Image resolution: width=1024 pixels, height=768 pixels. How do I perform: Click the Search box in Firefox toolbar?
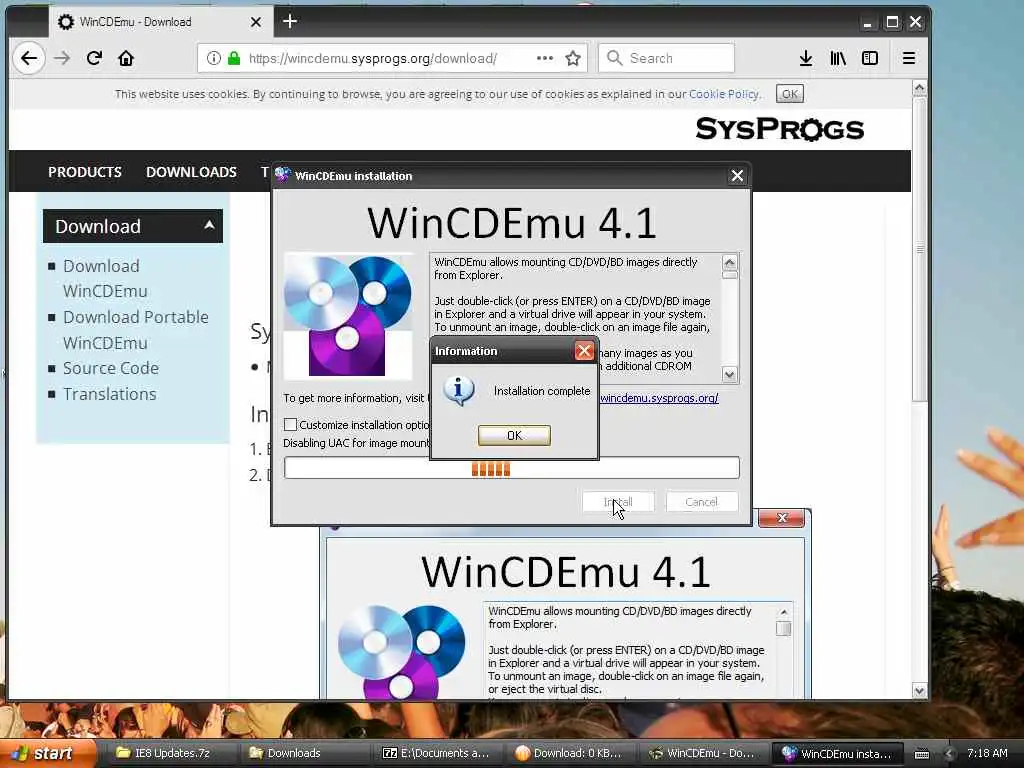tap(666, 58)
